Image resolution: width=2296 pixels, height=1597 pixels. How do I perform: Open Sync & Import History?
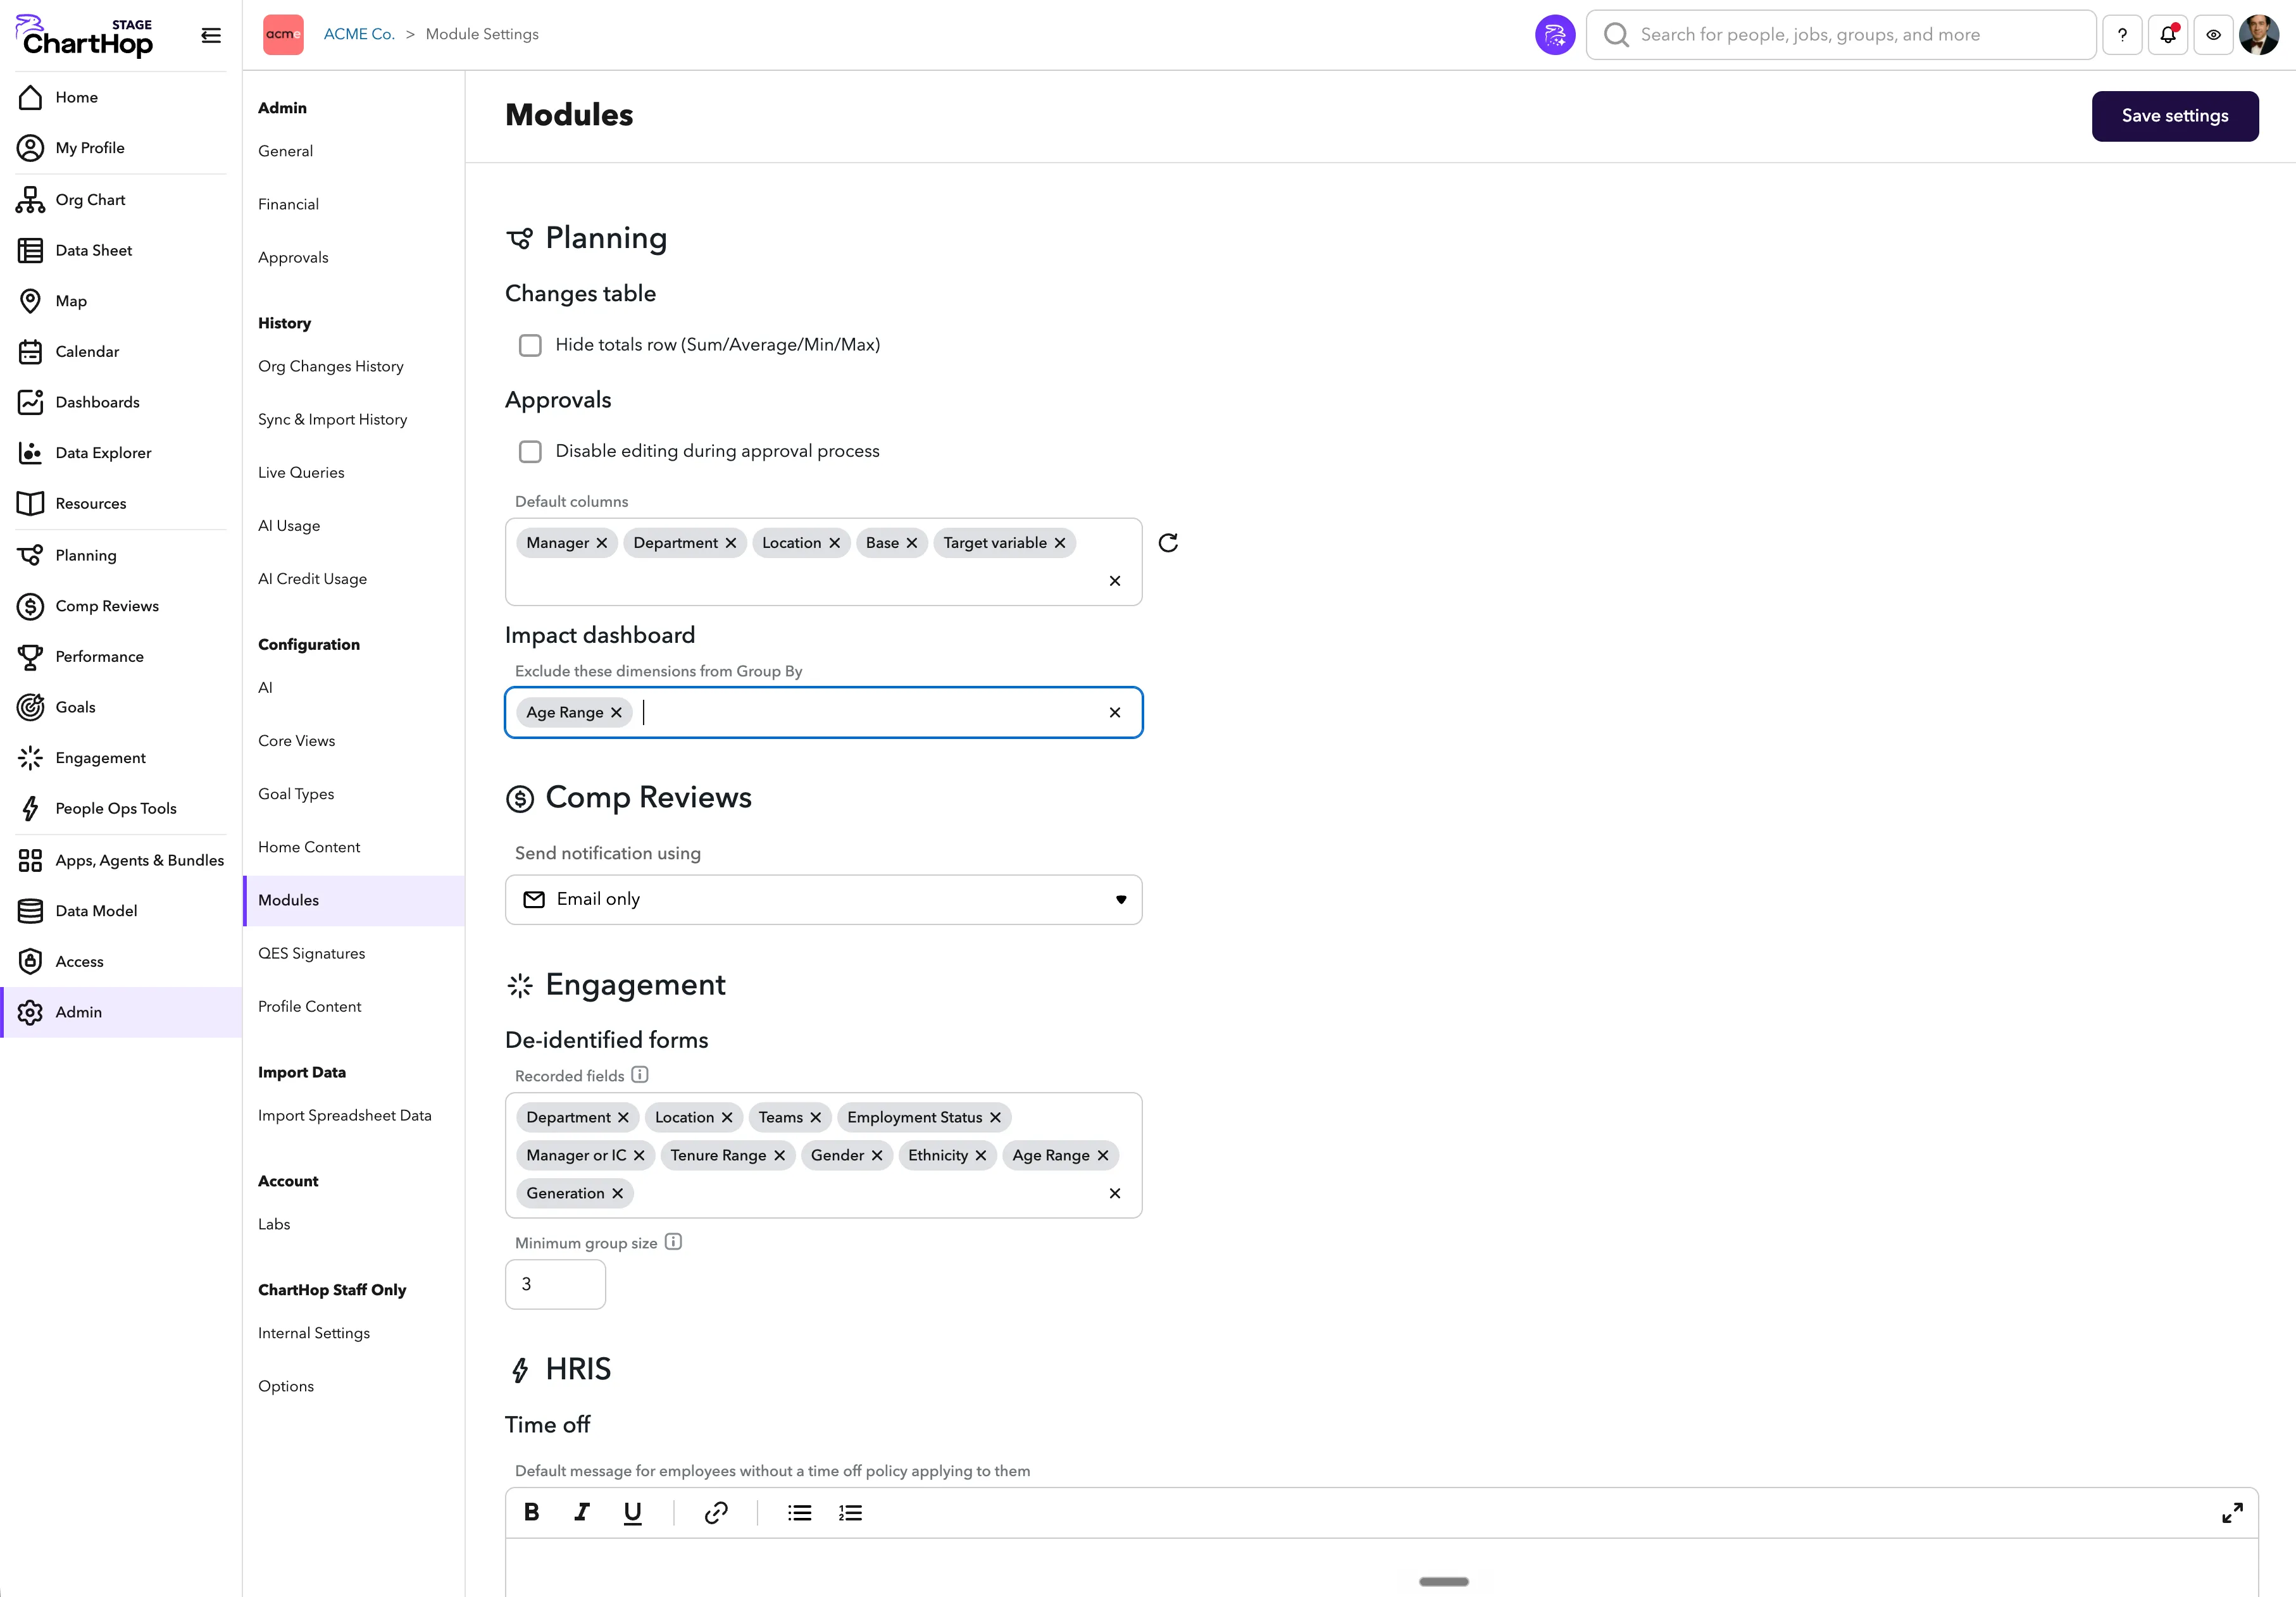point(333,420)
